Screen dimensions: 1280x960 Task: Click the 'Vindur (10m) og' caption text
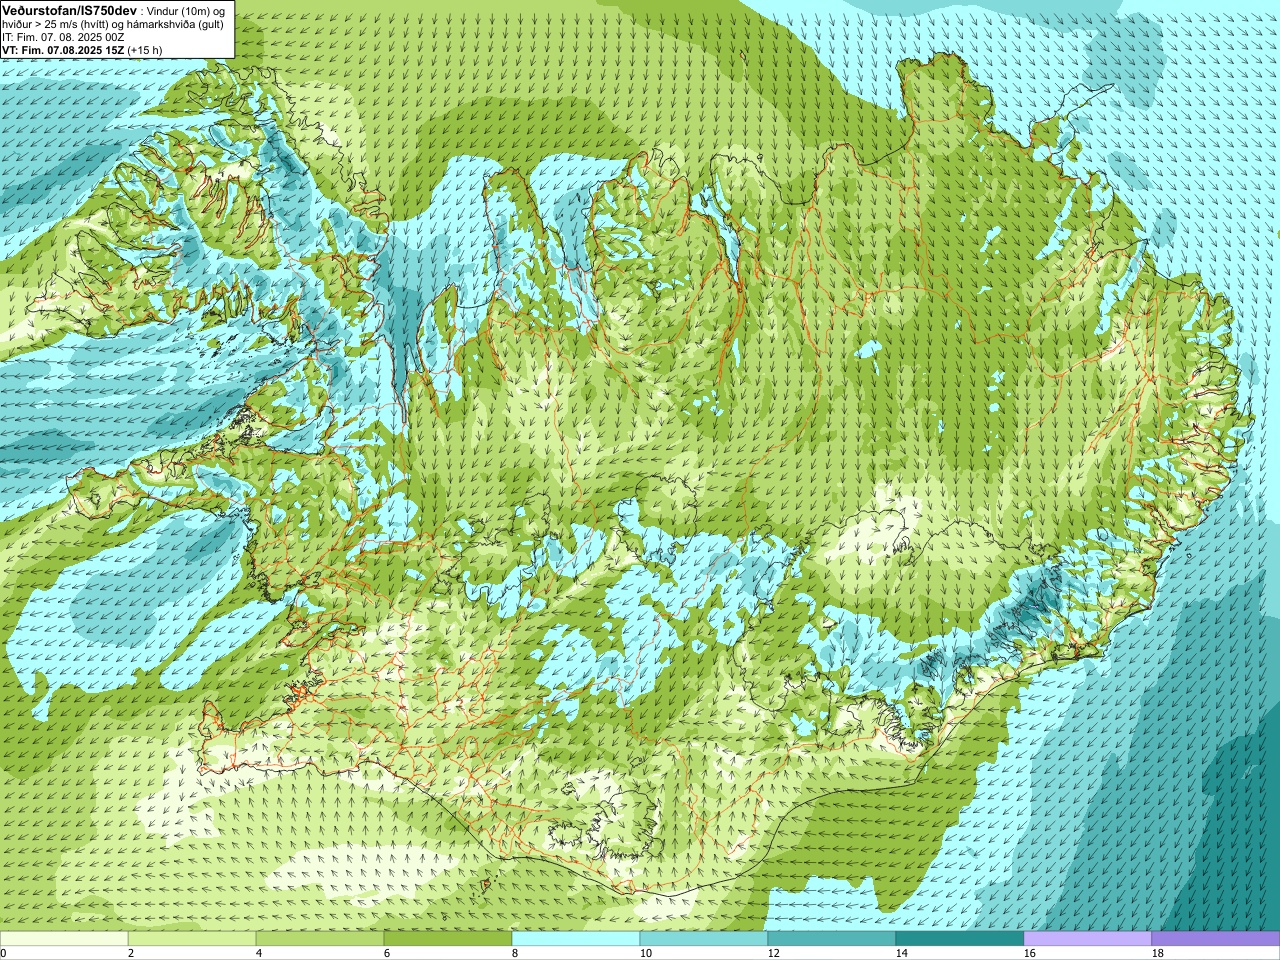click(x=187, y=10)
